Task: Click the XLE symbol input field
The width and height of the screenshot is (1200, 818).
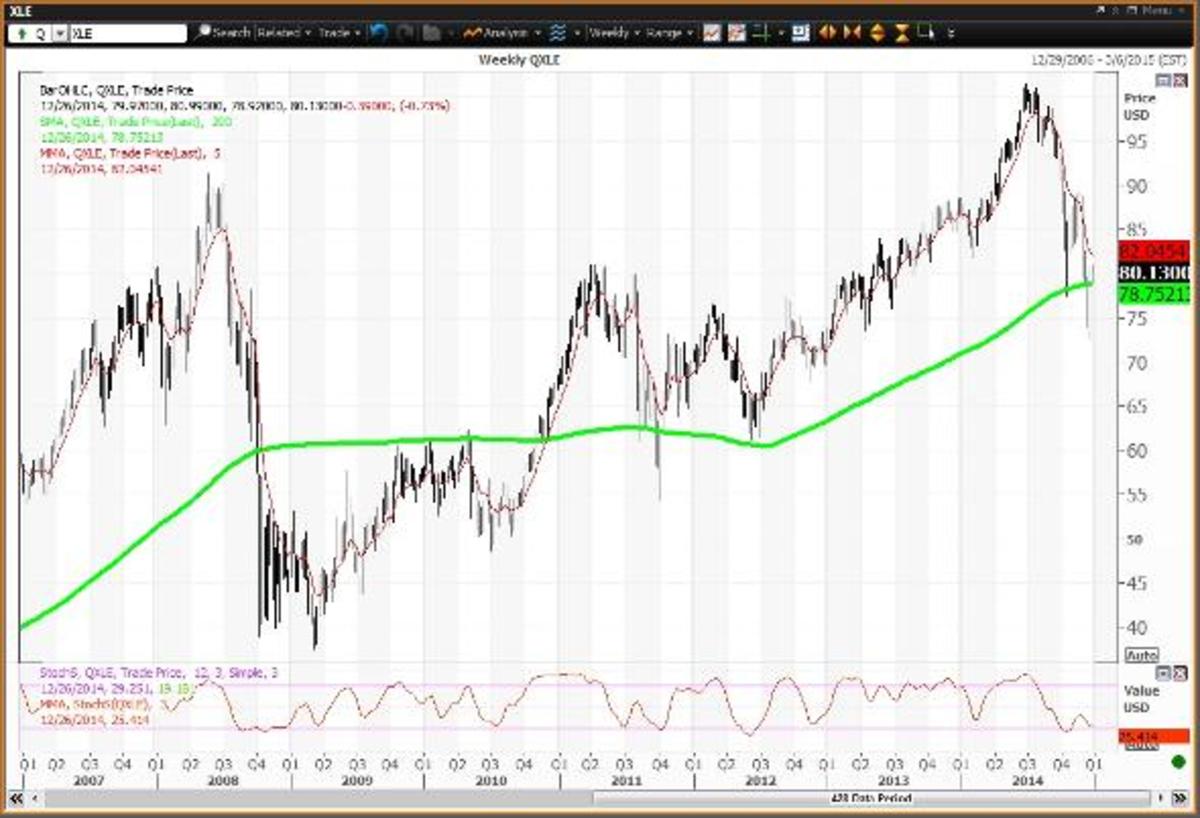Action: point(127,33)
